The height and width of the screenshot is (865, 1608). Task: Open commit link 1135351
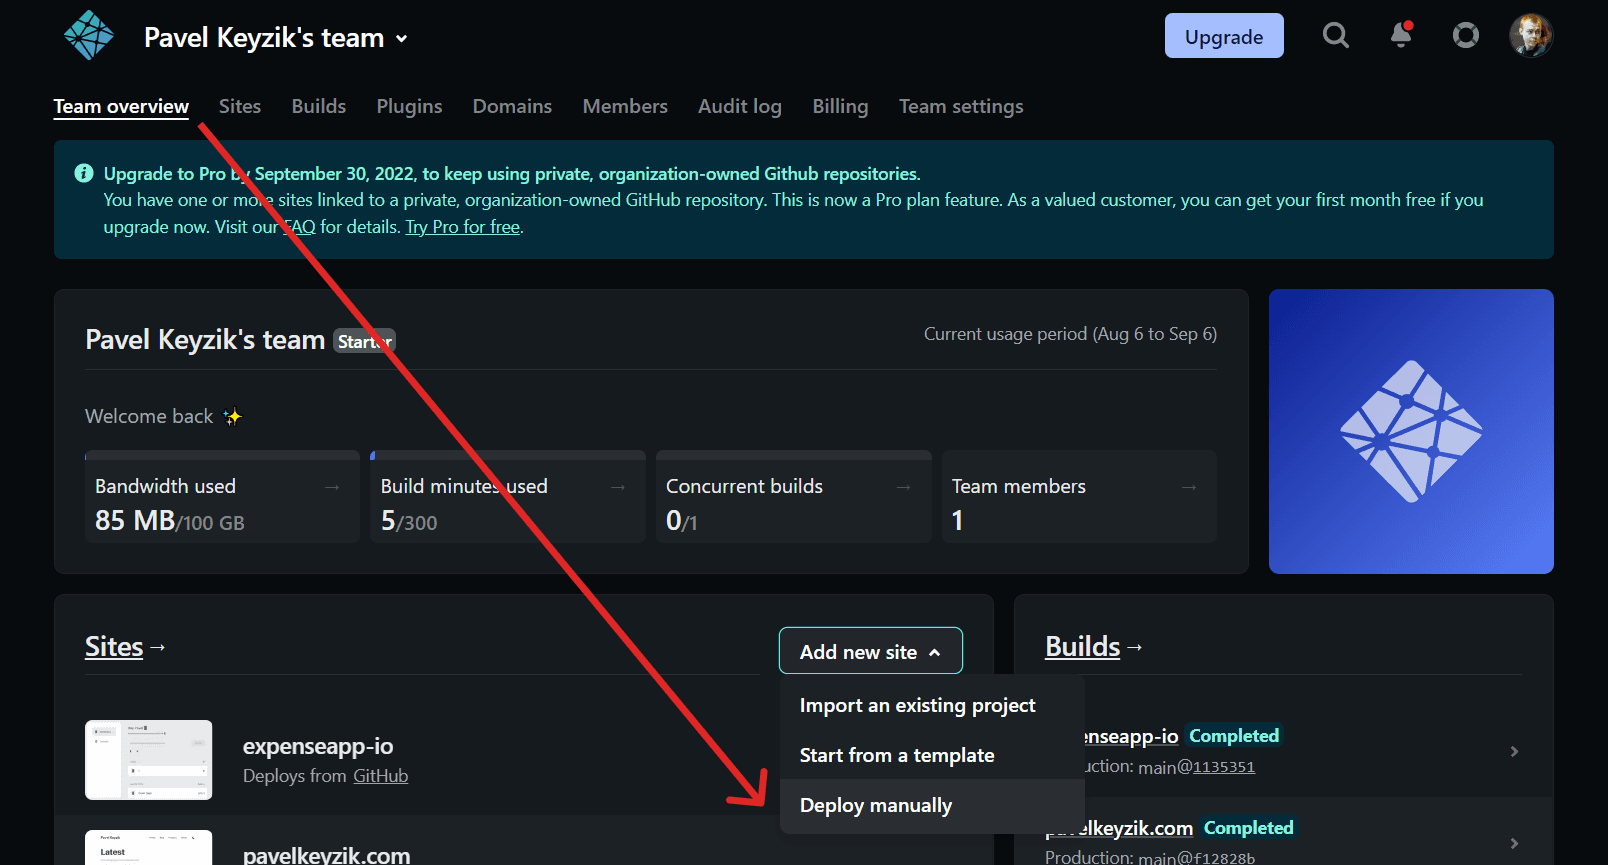coord(1223,767)
